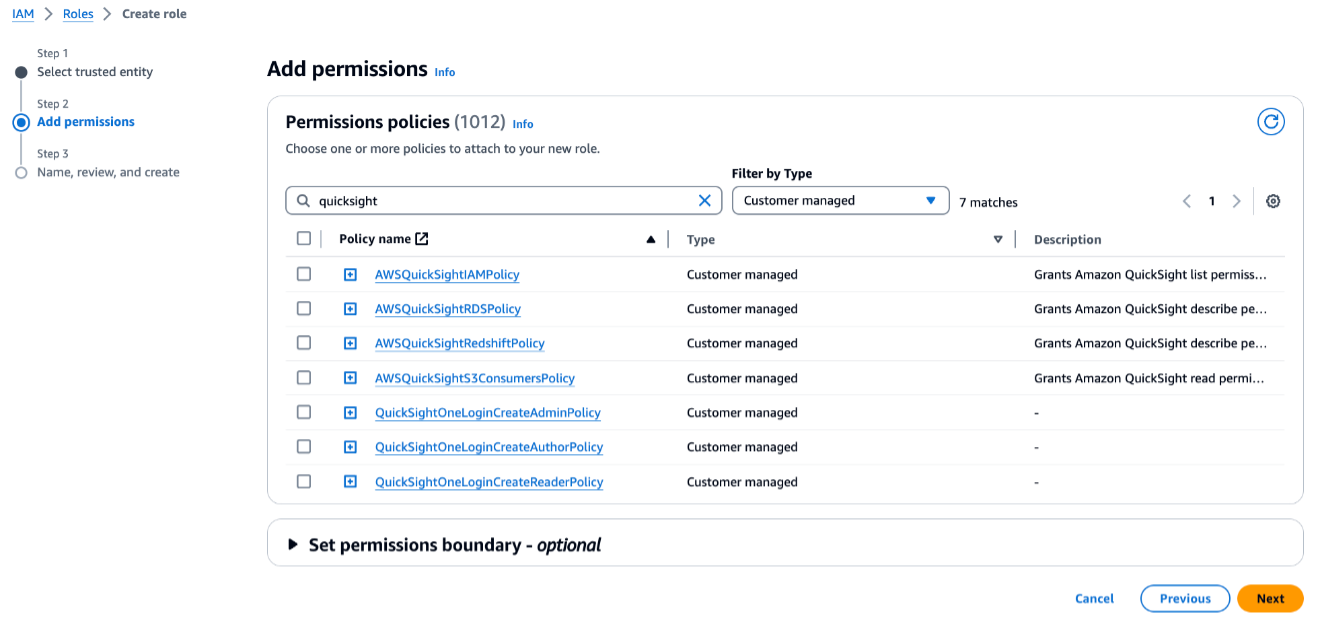1320x635 pixels.
Task: Open QuickSightOneLoginCreateAuthorPolicy link
Action: coord(489,448)
